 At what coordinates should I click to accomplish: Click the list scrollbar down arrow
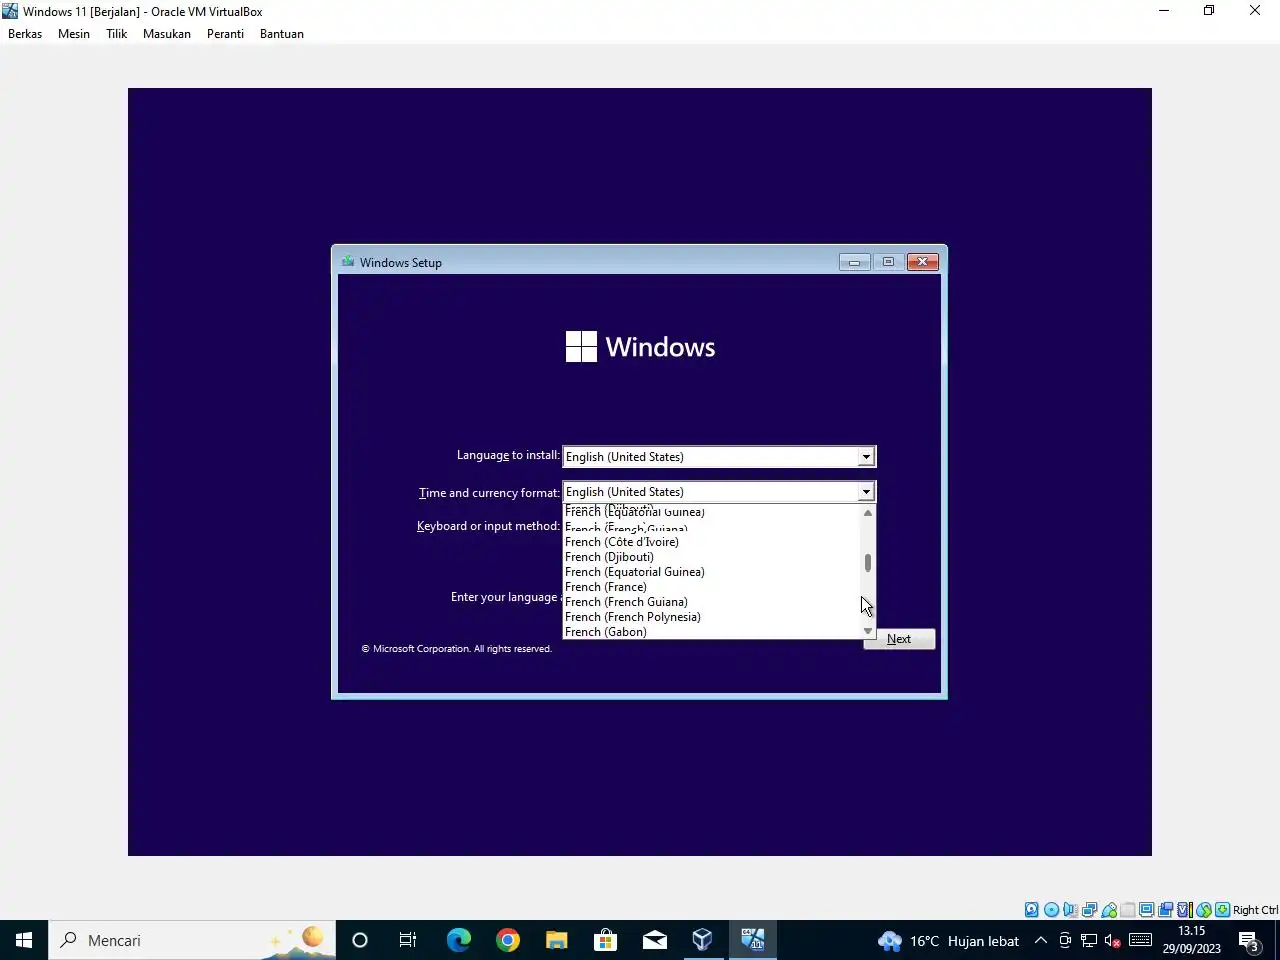point(868,631)
